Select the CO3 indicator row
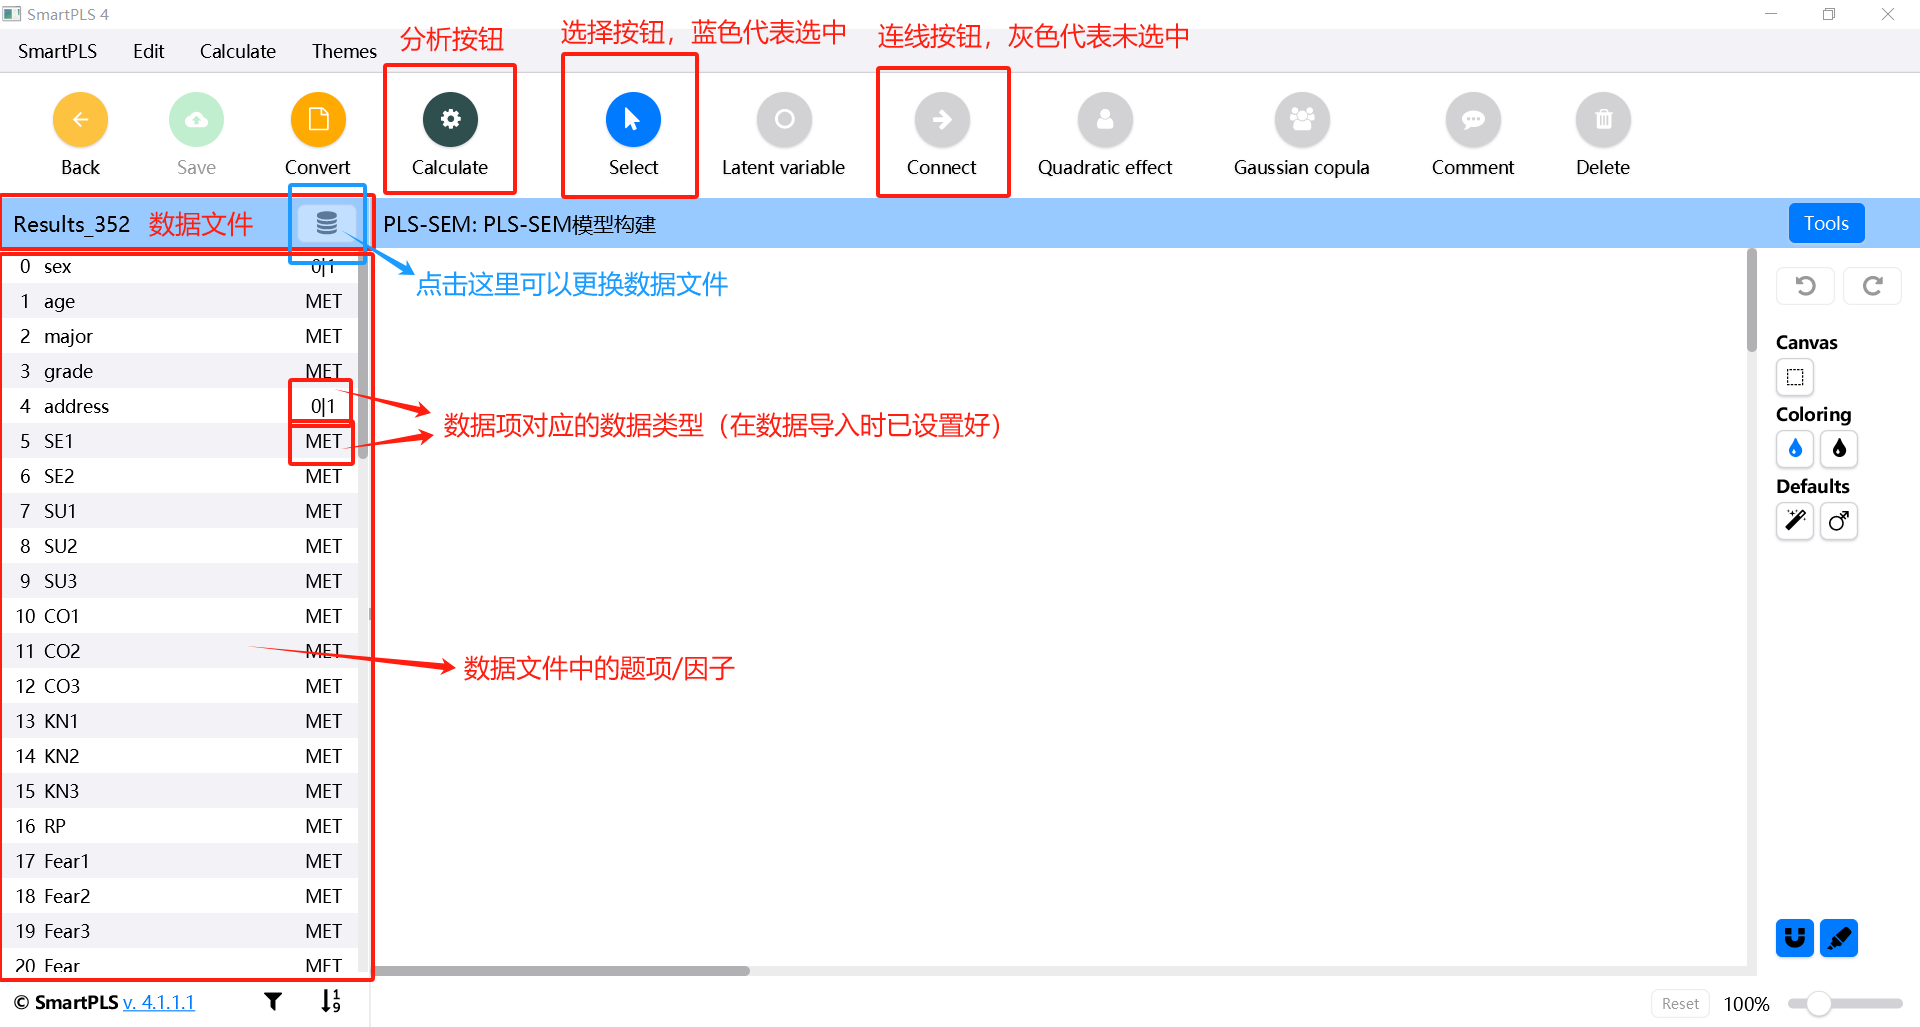 (x=180, y=686)
